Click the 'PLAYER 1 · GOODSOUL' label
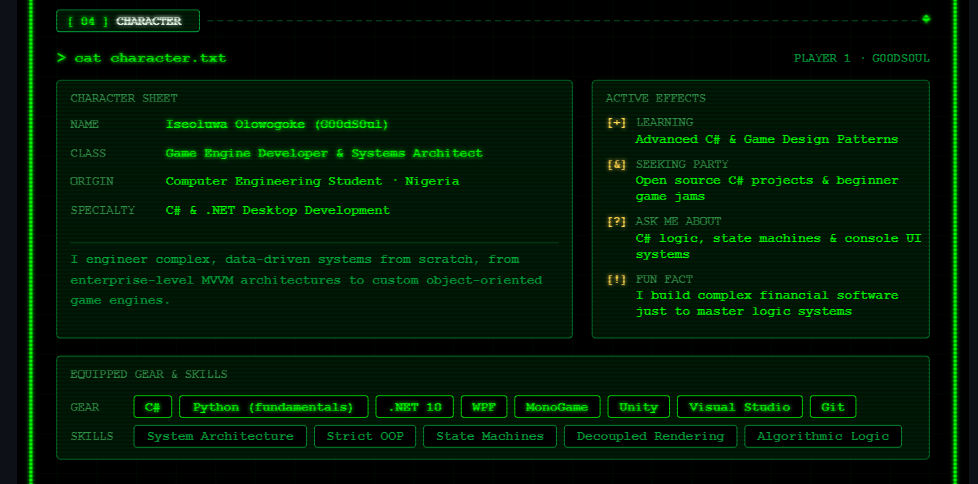978x484 pixels. (861, 59)
